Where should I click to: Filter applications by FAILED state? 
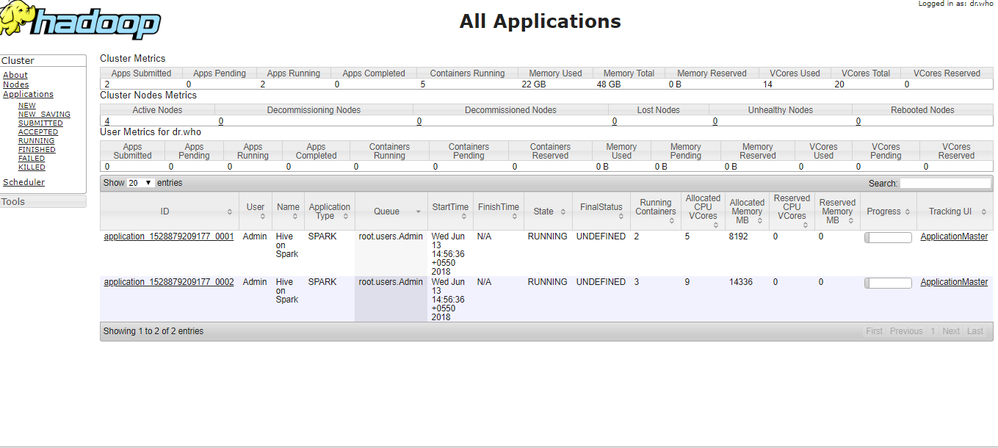(x=32, y=158)
